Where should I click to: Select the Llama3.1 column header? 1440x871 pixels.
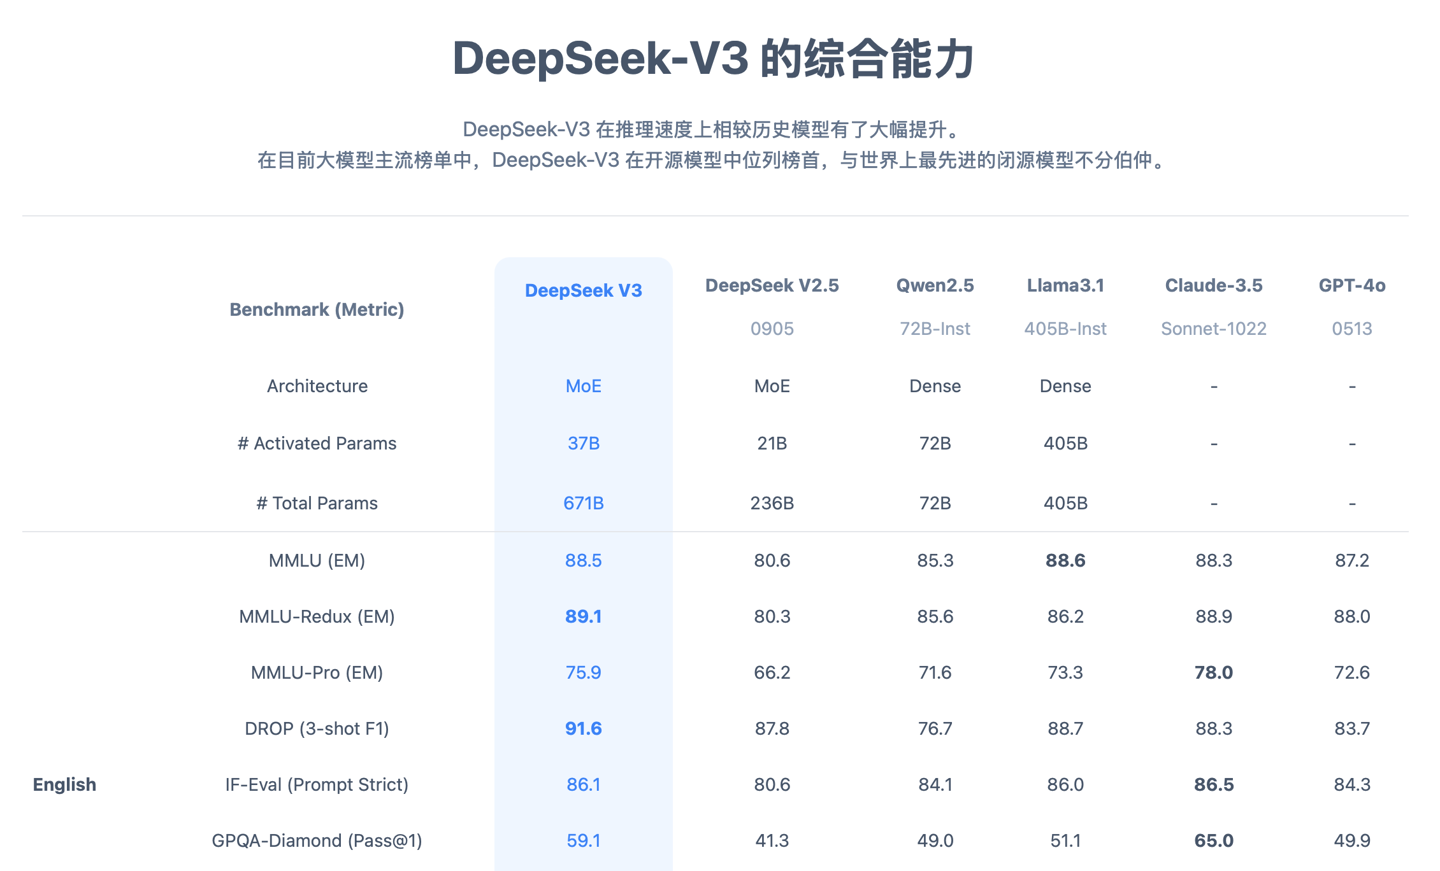pos(1065,286)
